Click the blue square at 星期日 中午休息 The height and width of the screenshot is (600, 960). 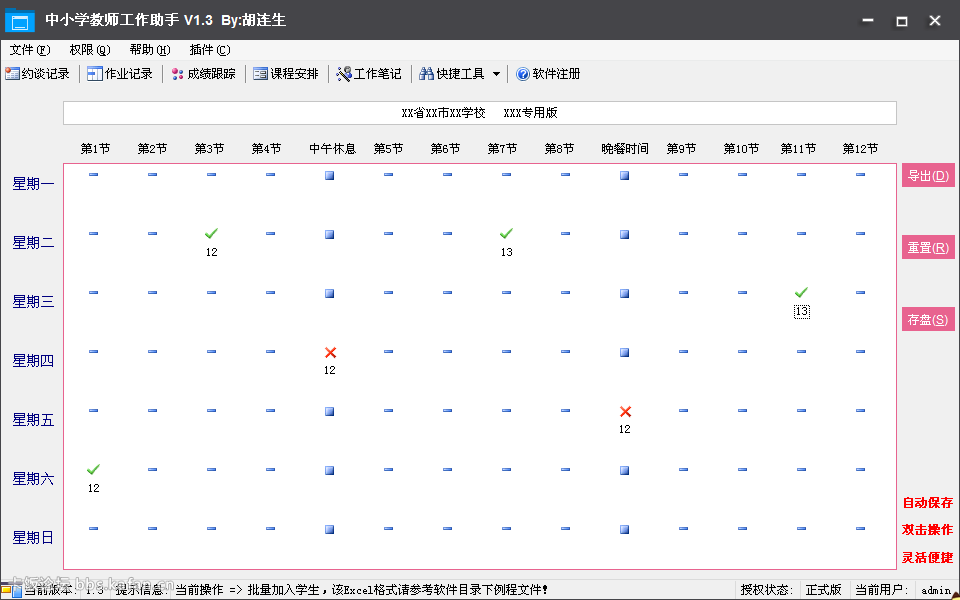point(329,529)
